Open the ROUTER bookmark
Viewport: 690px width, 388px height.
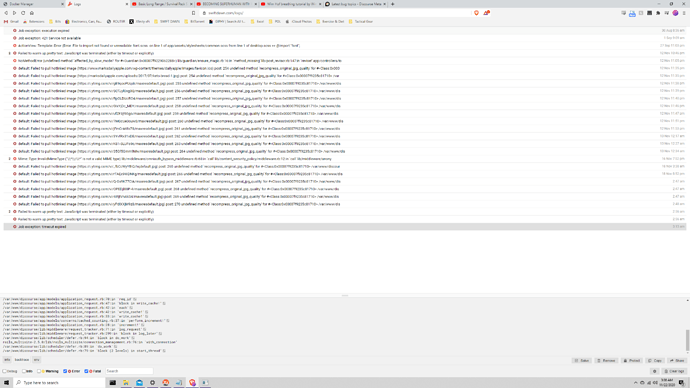(116, 21)
